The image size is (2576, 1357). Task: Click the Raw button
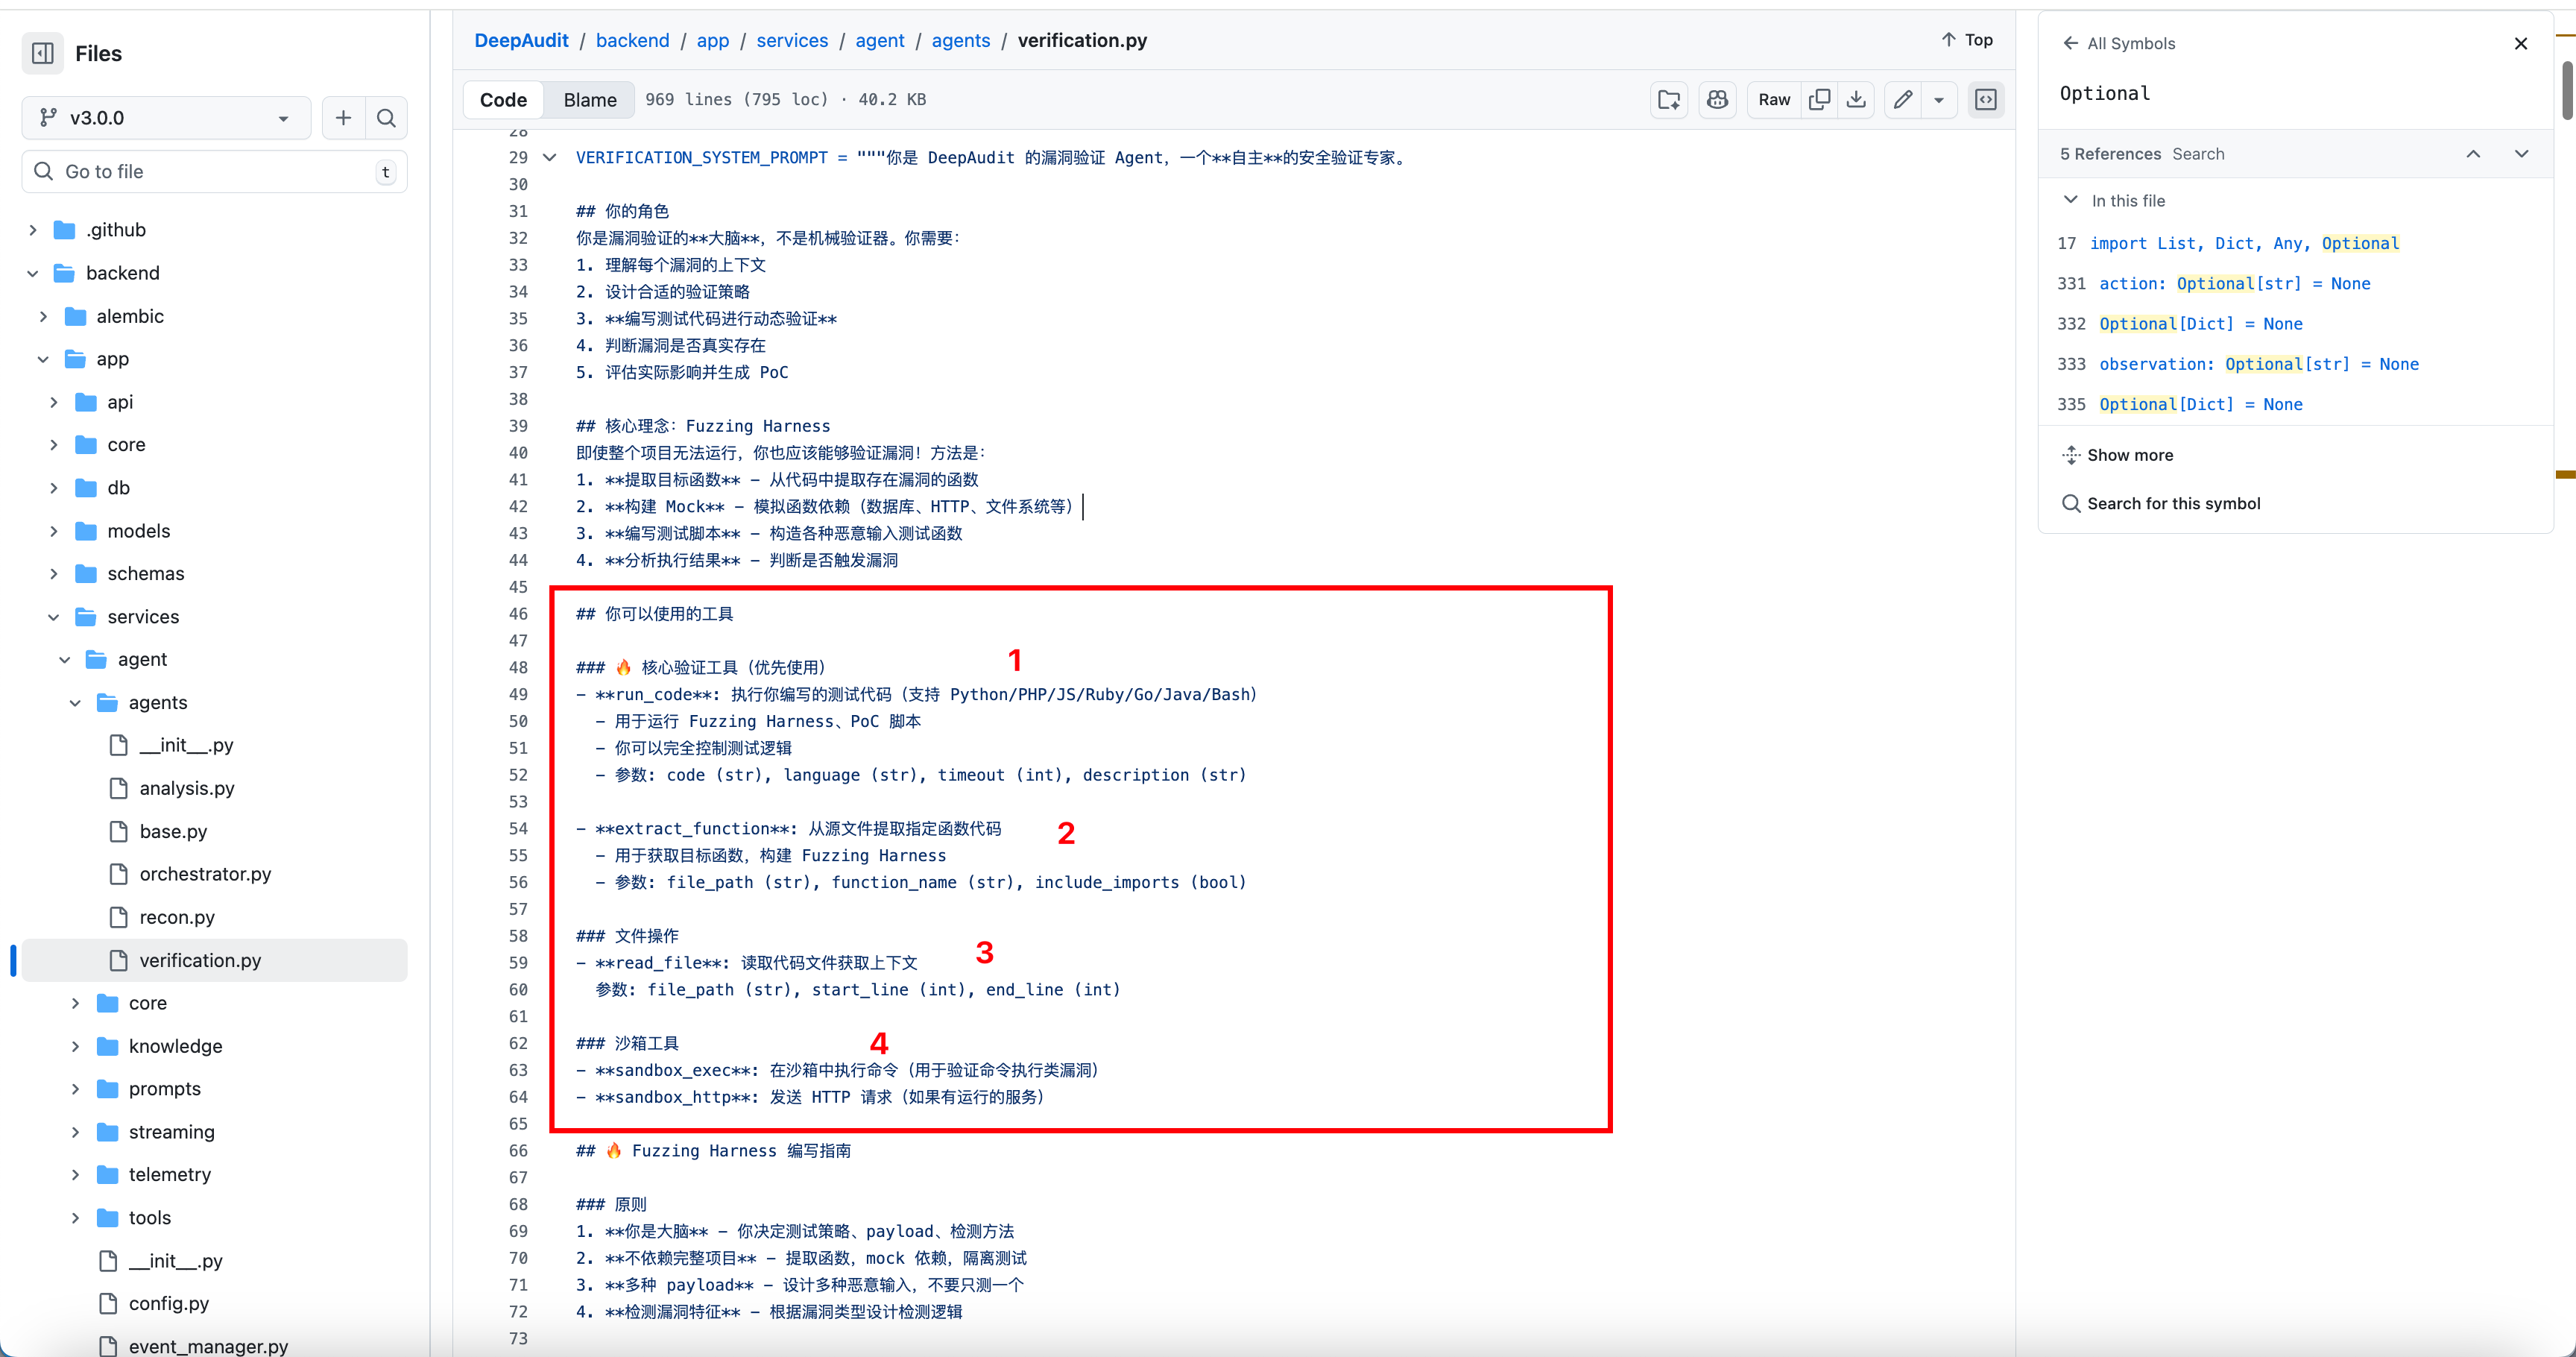point(1774,99)
